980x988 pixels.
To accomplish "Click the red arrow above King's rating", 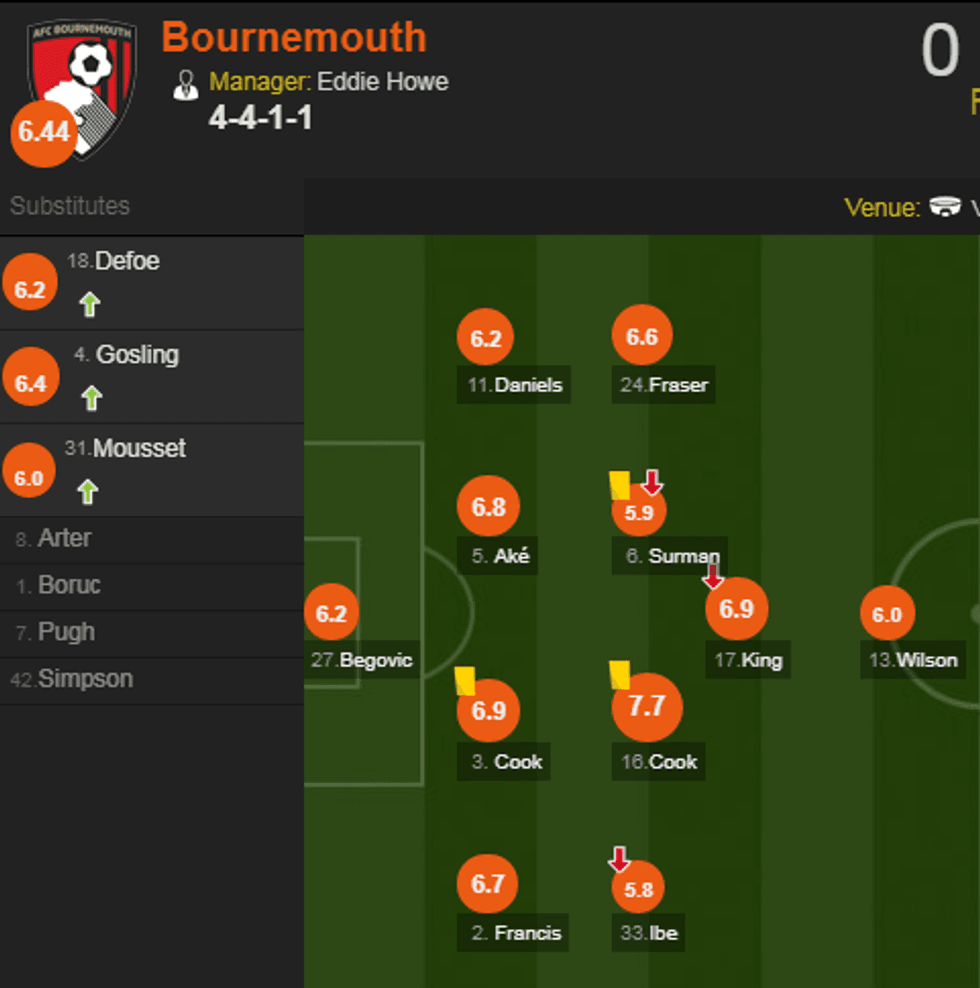I will tap(713, 576).
